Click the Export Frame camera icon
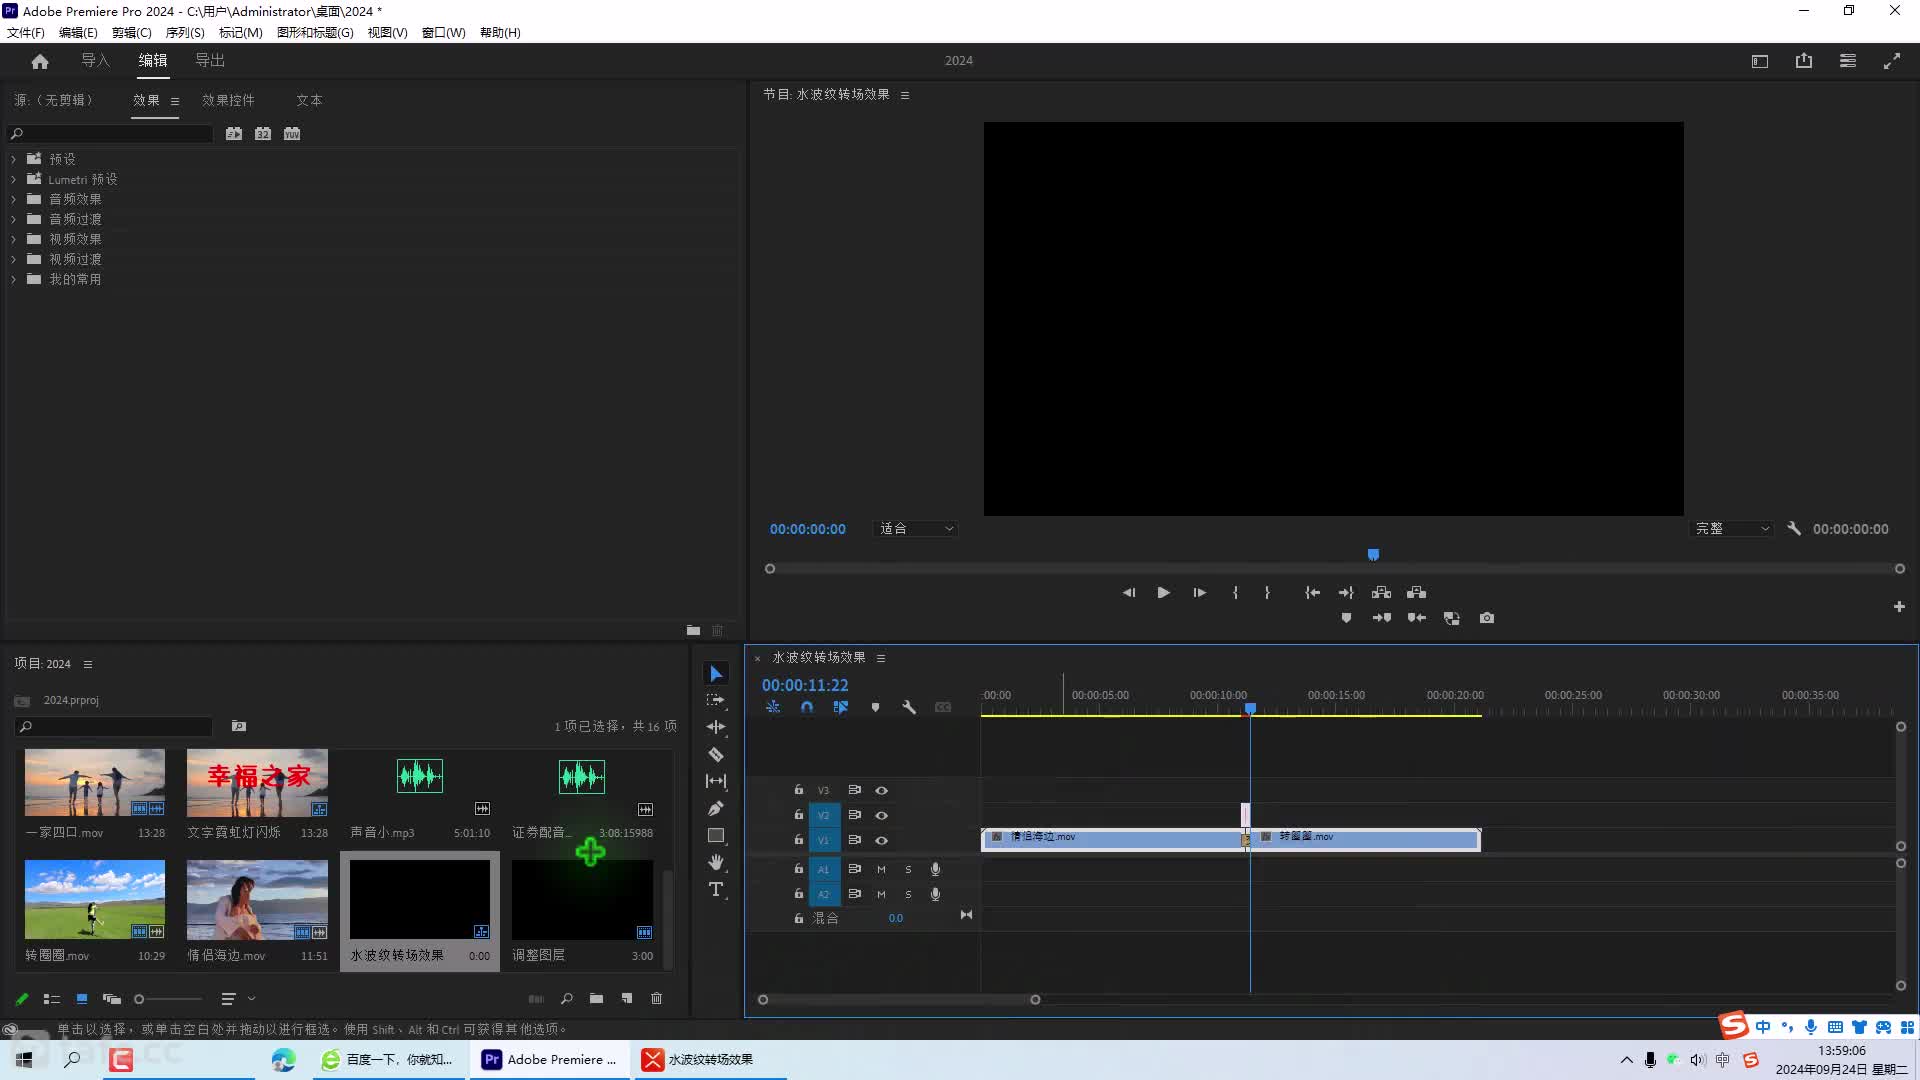Viewport: 1920px width, 1080px height. click(x=1487, y=618)
